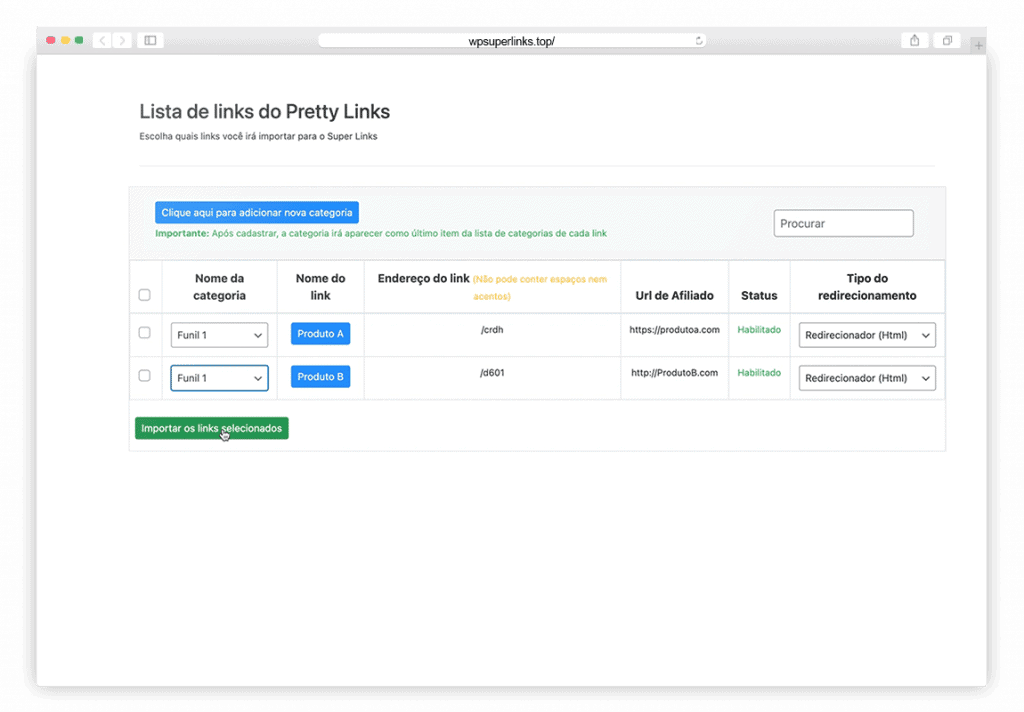Toggle the select-all checkbox in table header
Viewport: 1024px width, 712px height.
coord(145,295)
